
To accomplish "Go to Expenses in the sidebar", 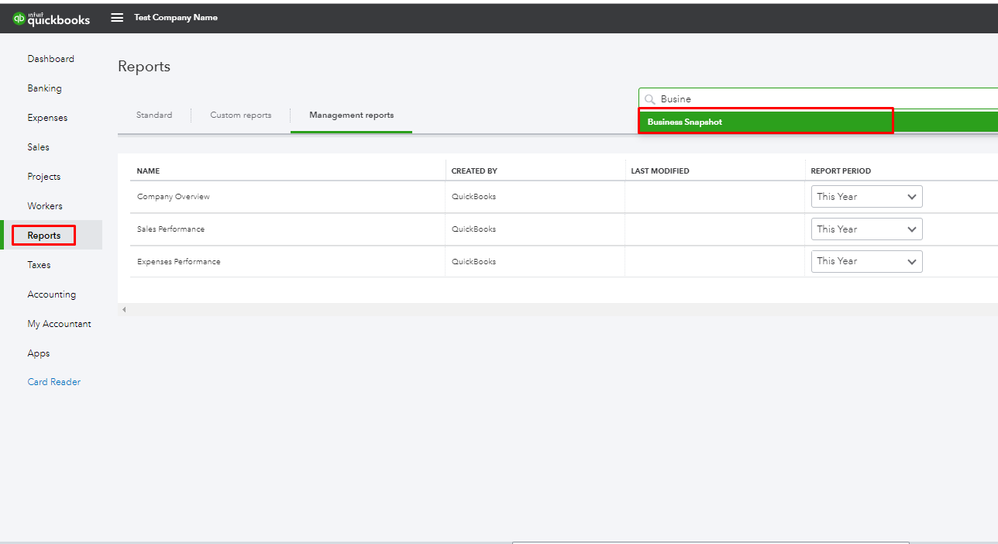I will (x=47, y=118).
